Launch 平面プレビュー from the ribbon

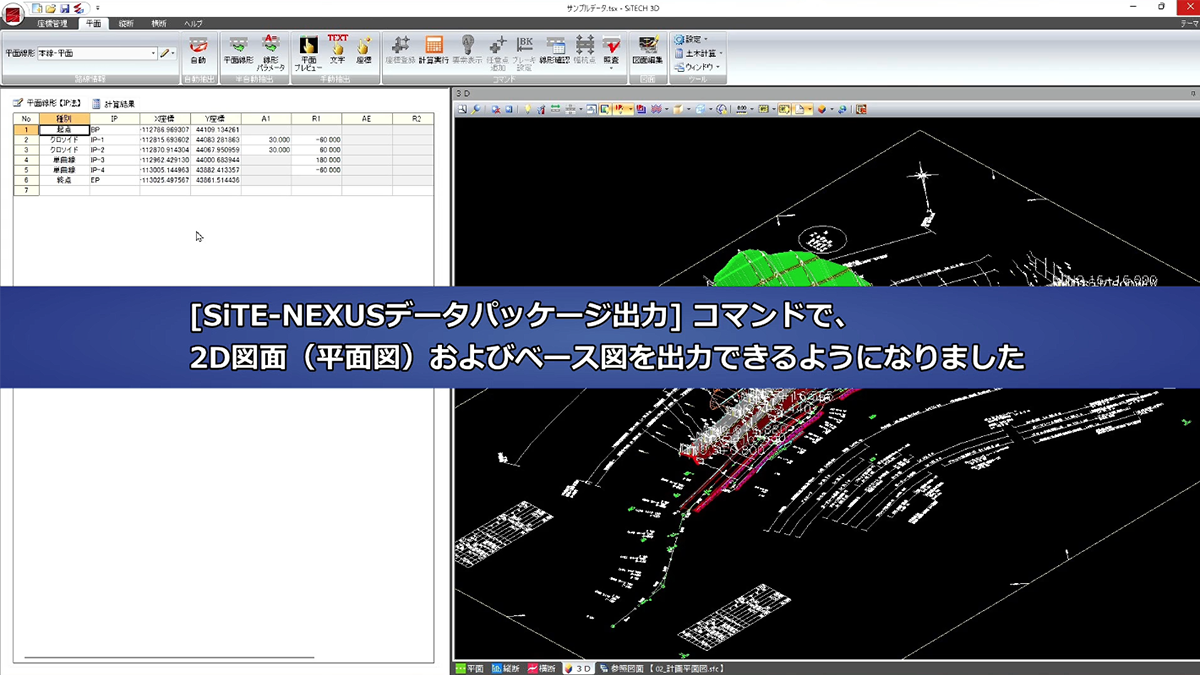click(x=308, y=52)
